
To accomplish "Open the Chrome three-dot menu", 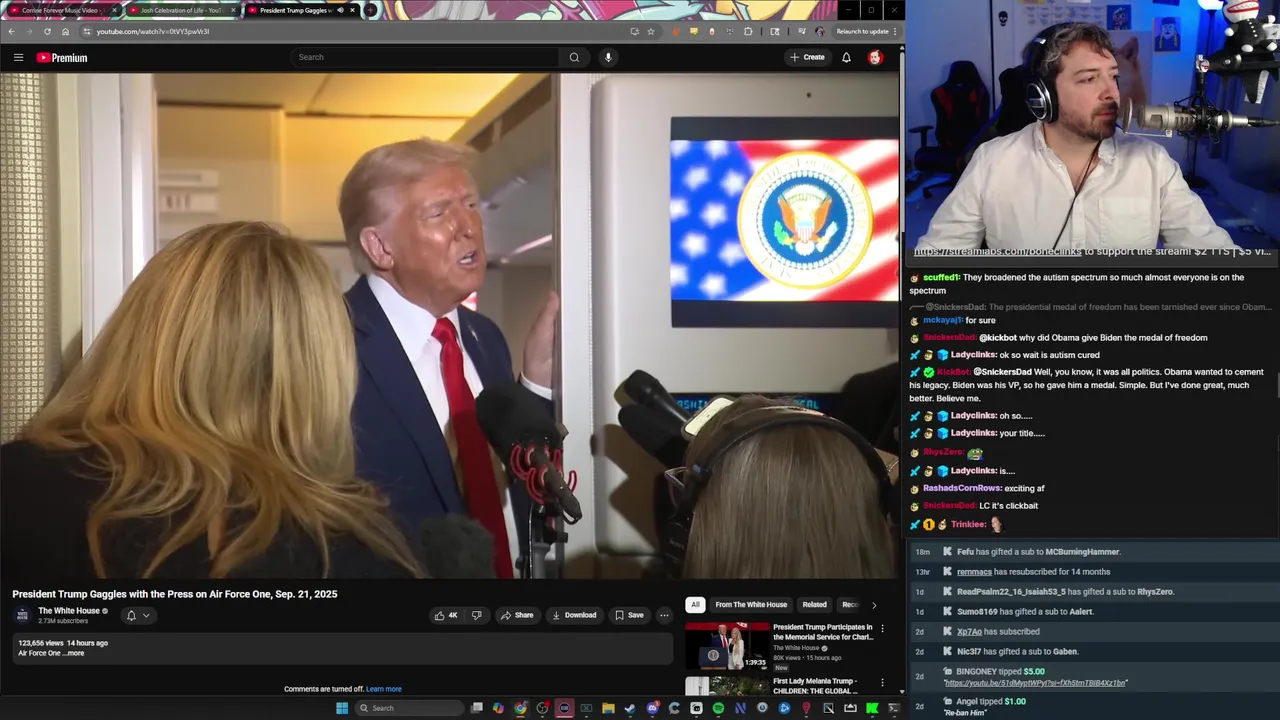I will 895,31.
